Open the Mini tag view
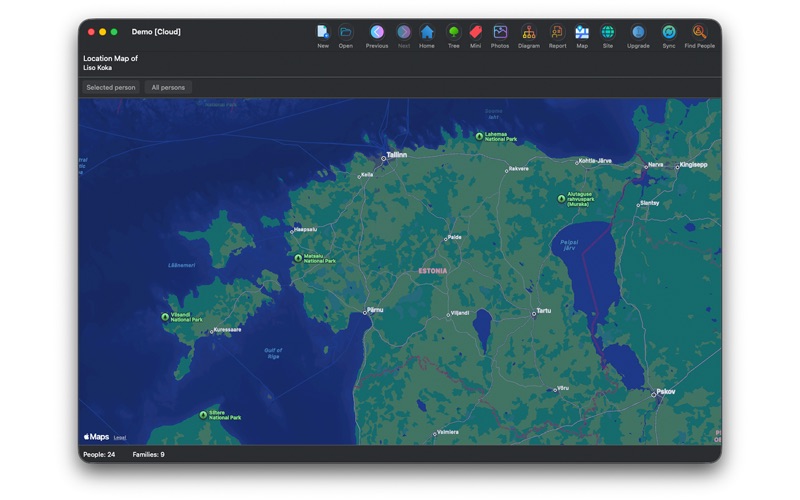The width and height of the screenshot is (800, 500). point(476,32)
